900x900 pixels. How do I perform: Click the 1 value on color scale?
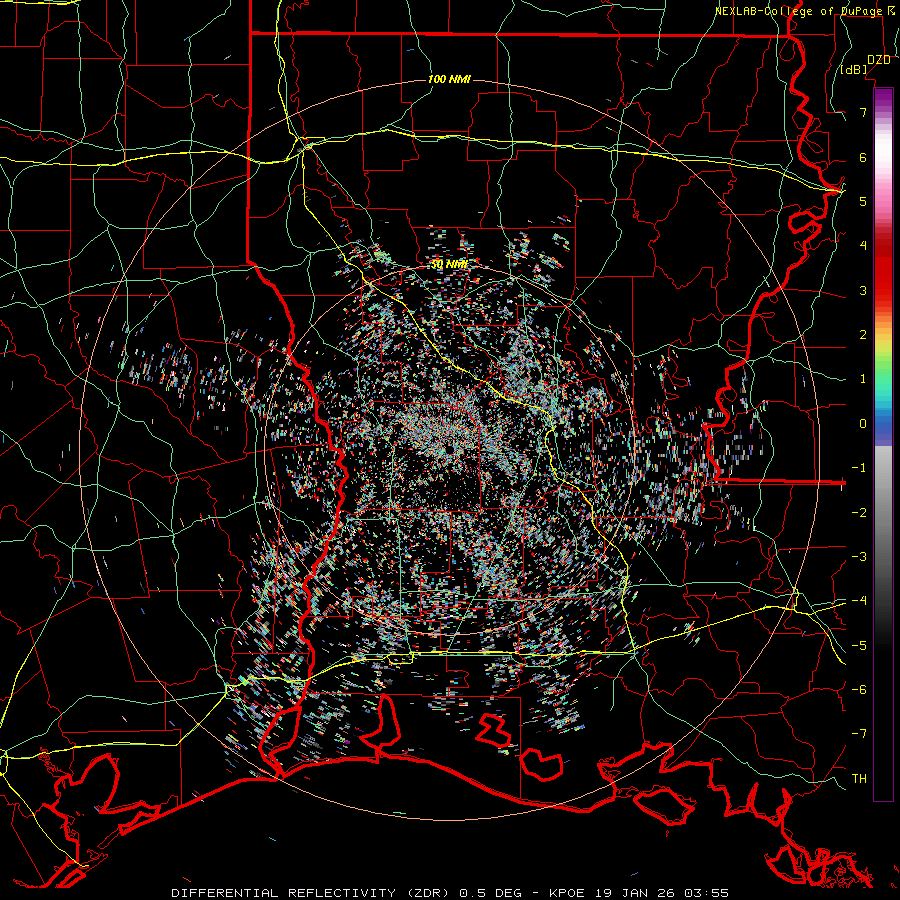point(863,379)
